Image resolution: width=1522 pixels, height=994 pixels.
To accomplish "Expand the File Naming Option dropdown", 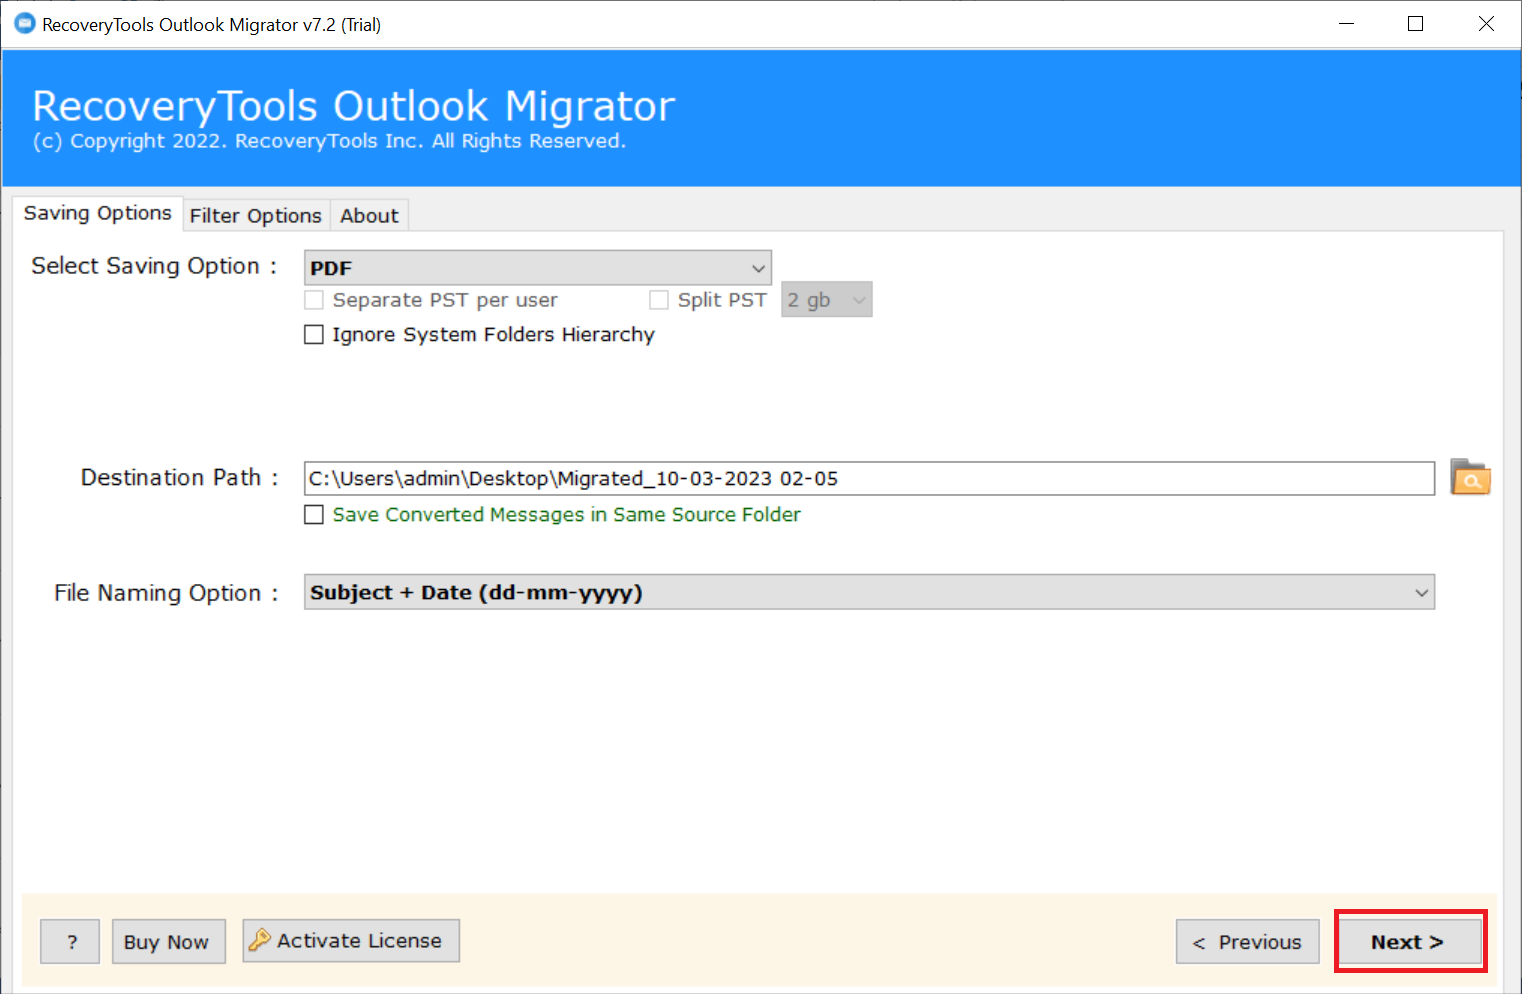I will 869,592.
